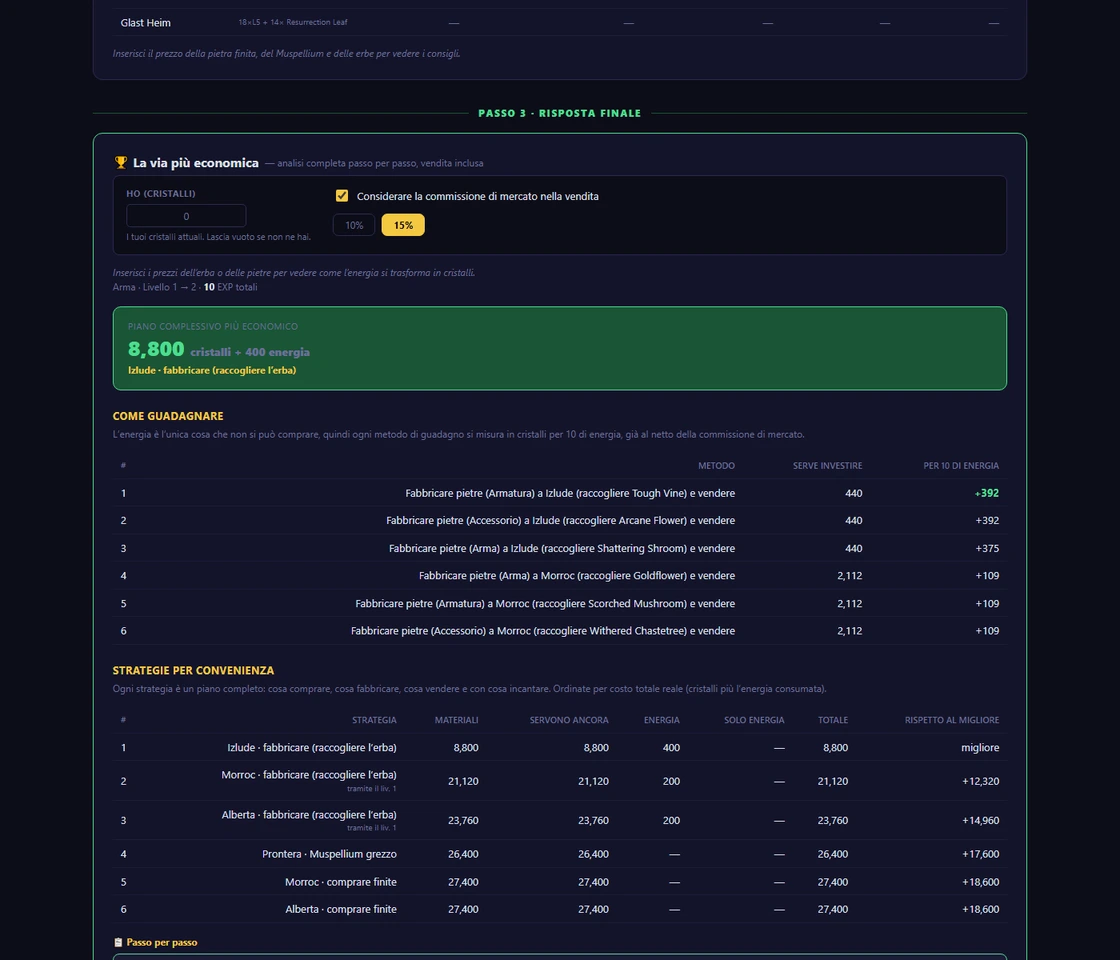Click the Serve investire column header
Image resolution: width=1120 pixels, height=960 pixels.
827,466
